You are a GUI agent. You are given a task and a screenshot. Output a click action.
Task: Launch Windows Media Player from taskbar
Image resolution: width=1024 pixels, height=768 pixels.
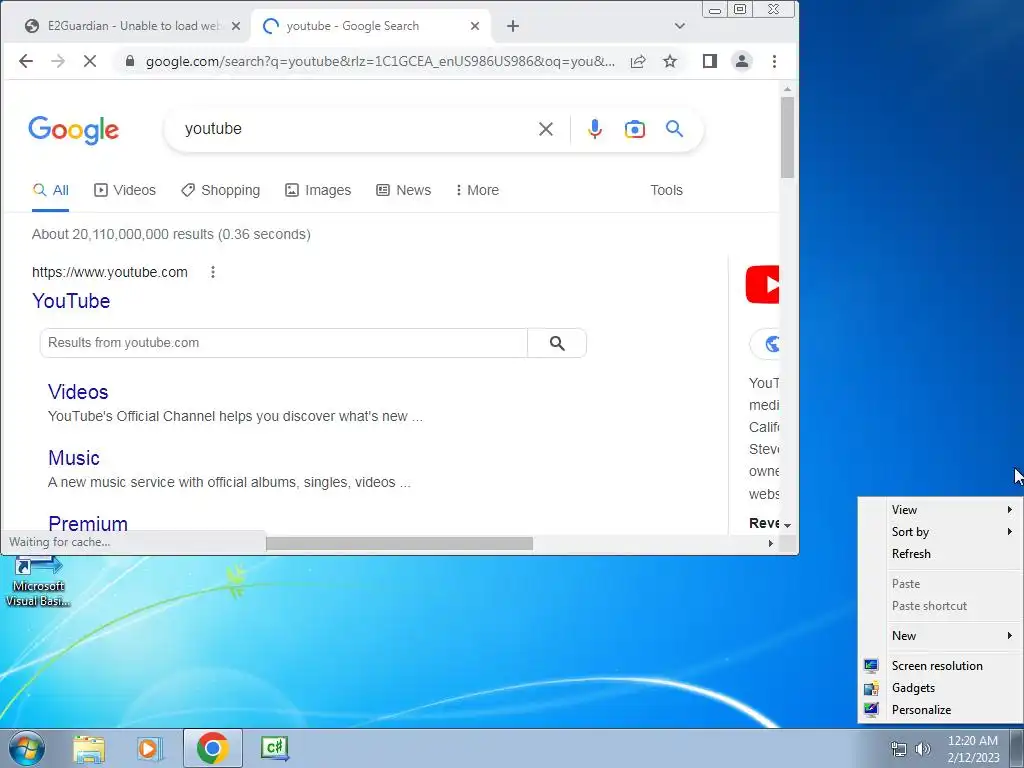150,748
